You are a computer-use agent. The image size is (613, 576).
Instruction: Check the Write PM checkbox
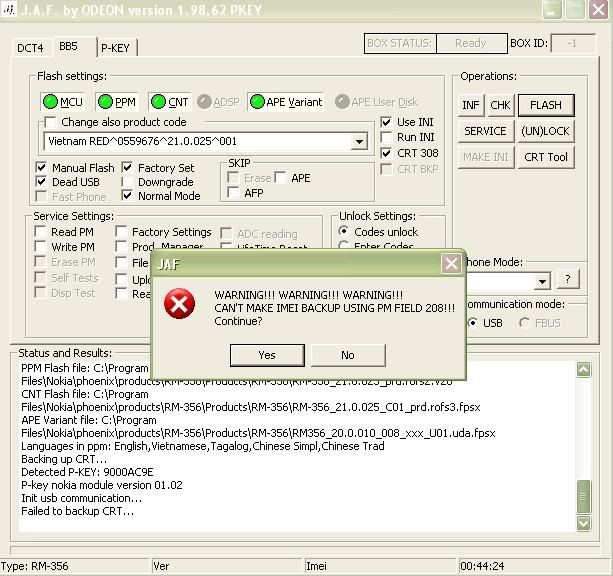click(40, 247)
